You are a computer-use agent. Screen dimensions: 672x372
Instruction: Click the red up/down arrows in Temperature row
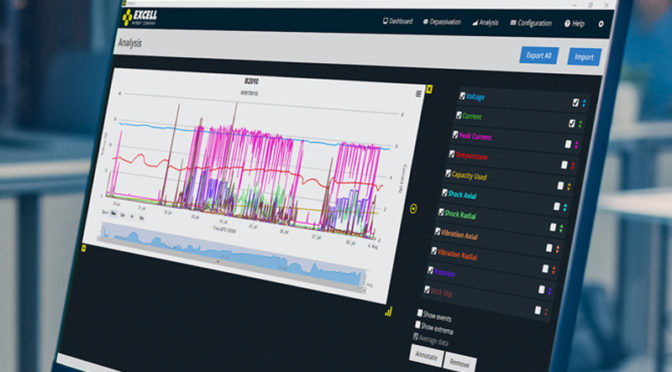573,166
